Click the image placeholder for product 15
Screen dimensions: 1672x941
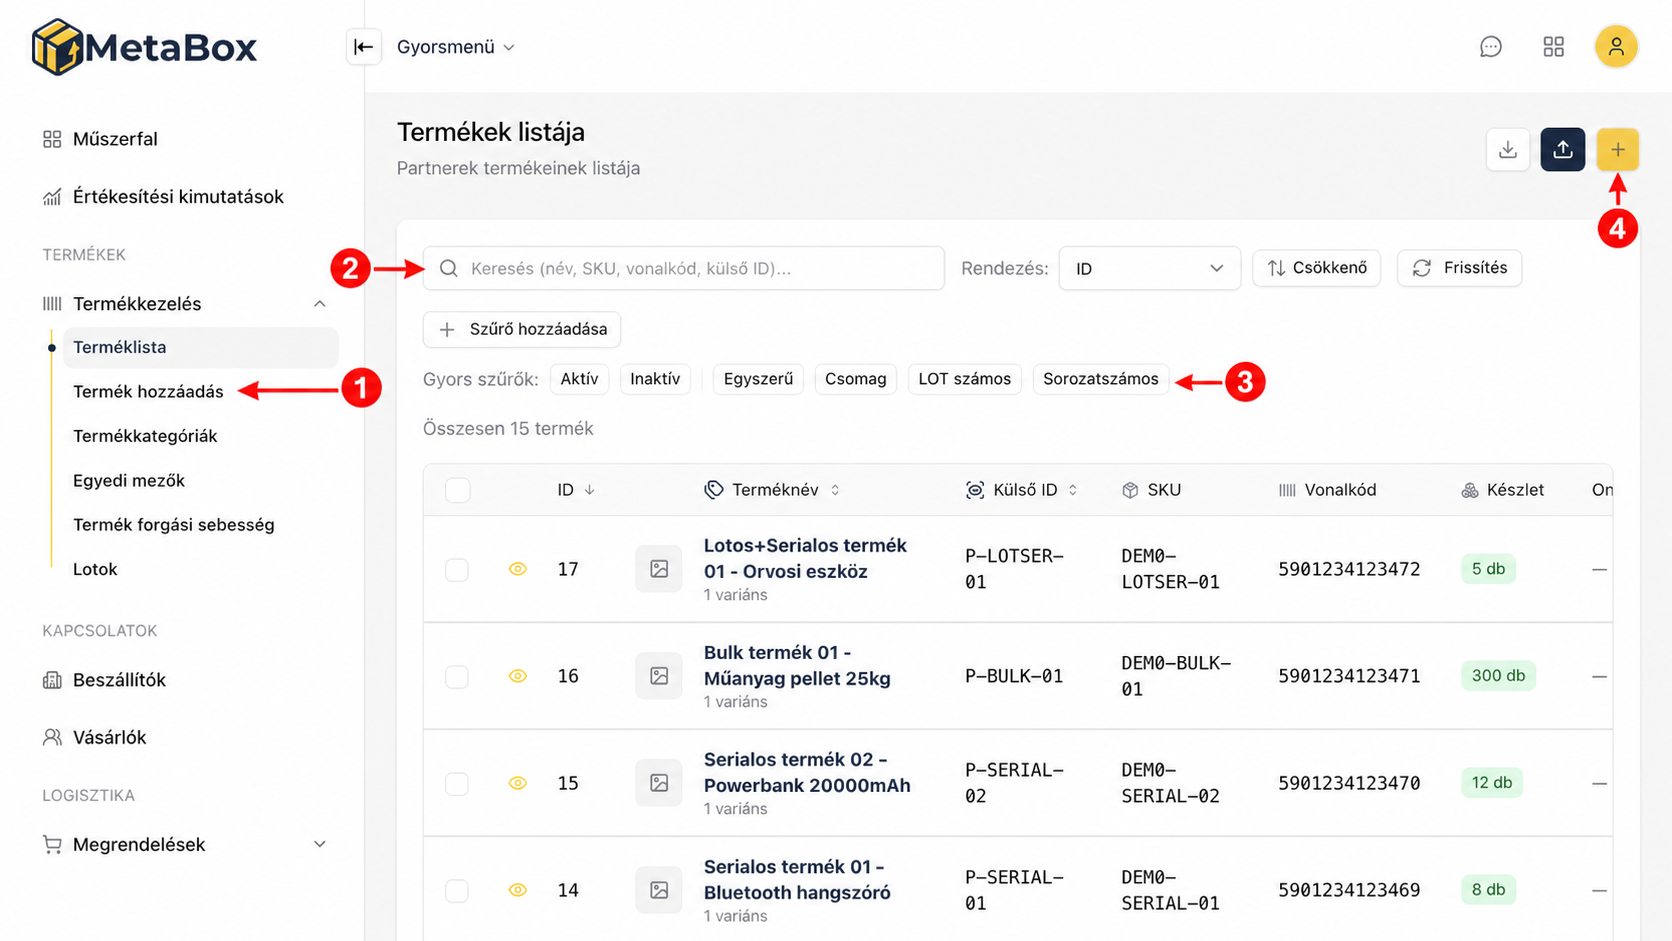tap(659, 783)
